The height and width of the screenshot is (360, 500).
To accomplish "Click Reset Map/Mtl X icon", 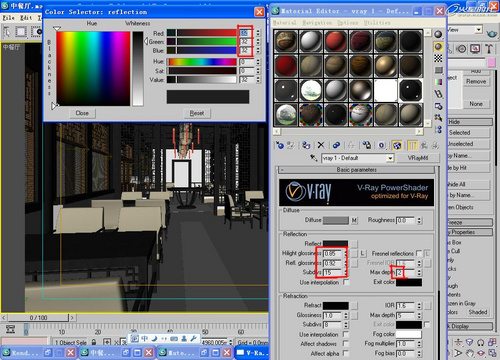I will click(321, 145).
